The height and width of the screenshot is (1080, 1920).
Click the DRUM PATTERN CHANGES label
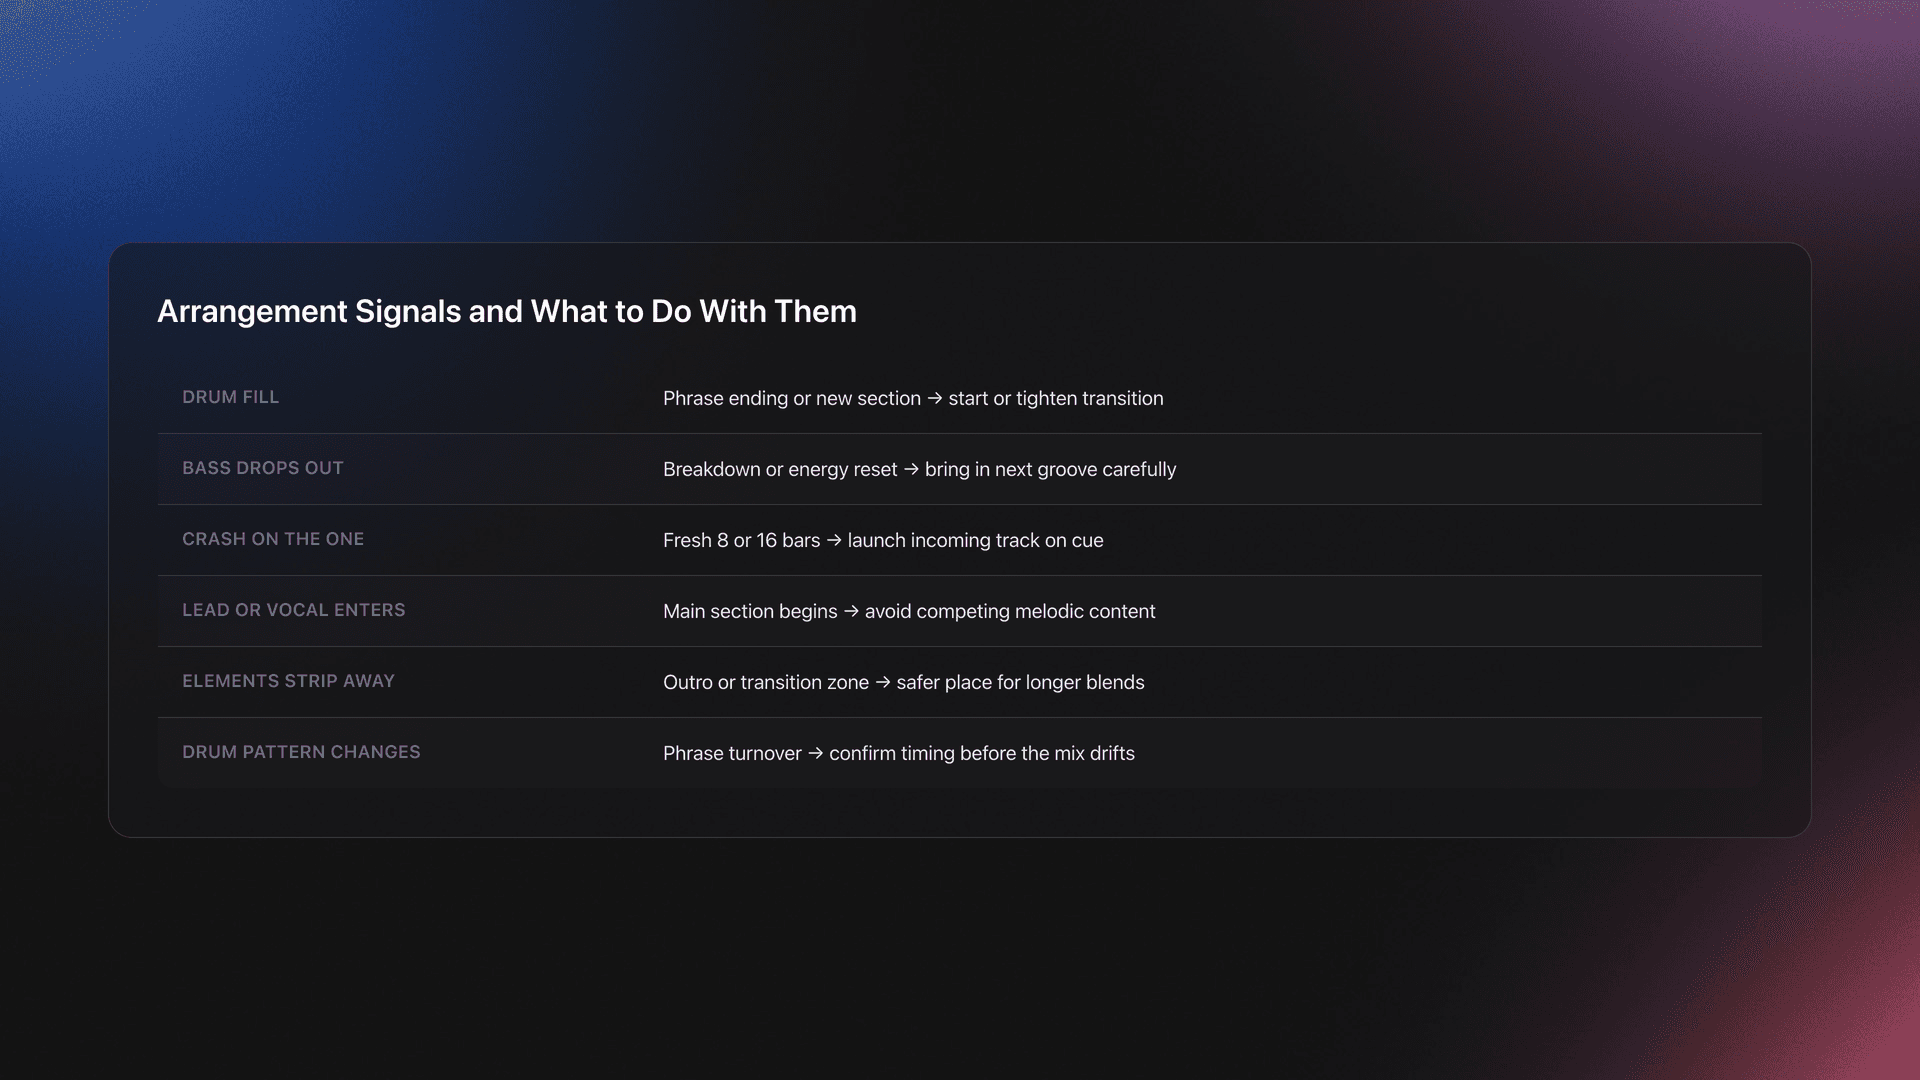[301, 752]
